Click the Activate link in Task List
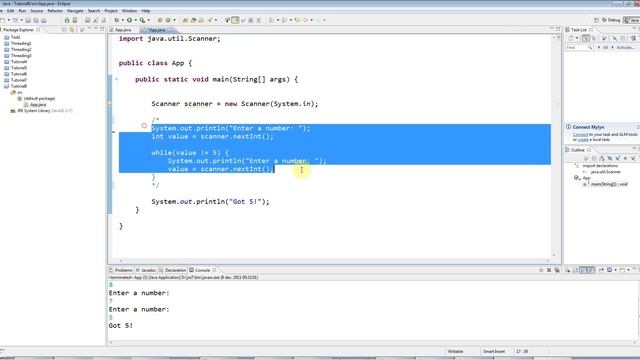Screen dimensions: 640x360 [x=624, y=48]
